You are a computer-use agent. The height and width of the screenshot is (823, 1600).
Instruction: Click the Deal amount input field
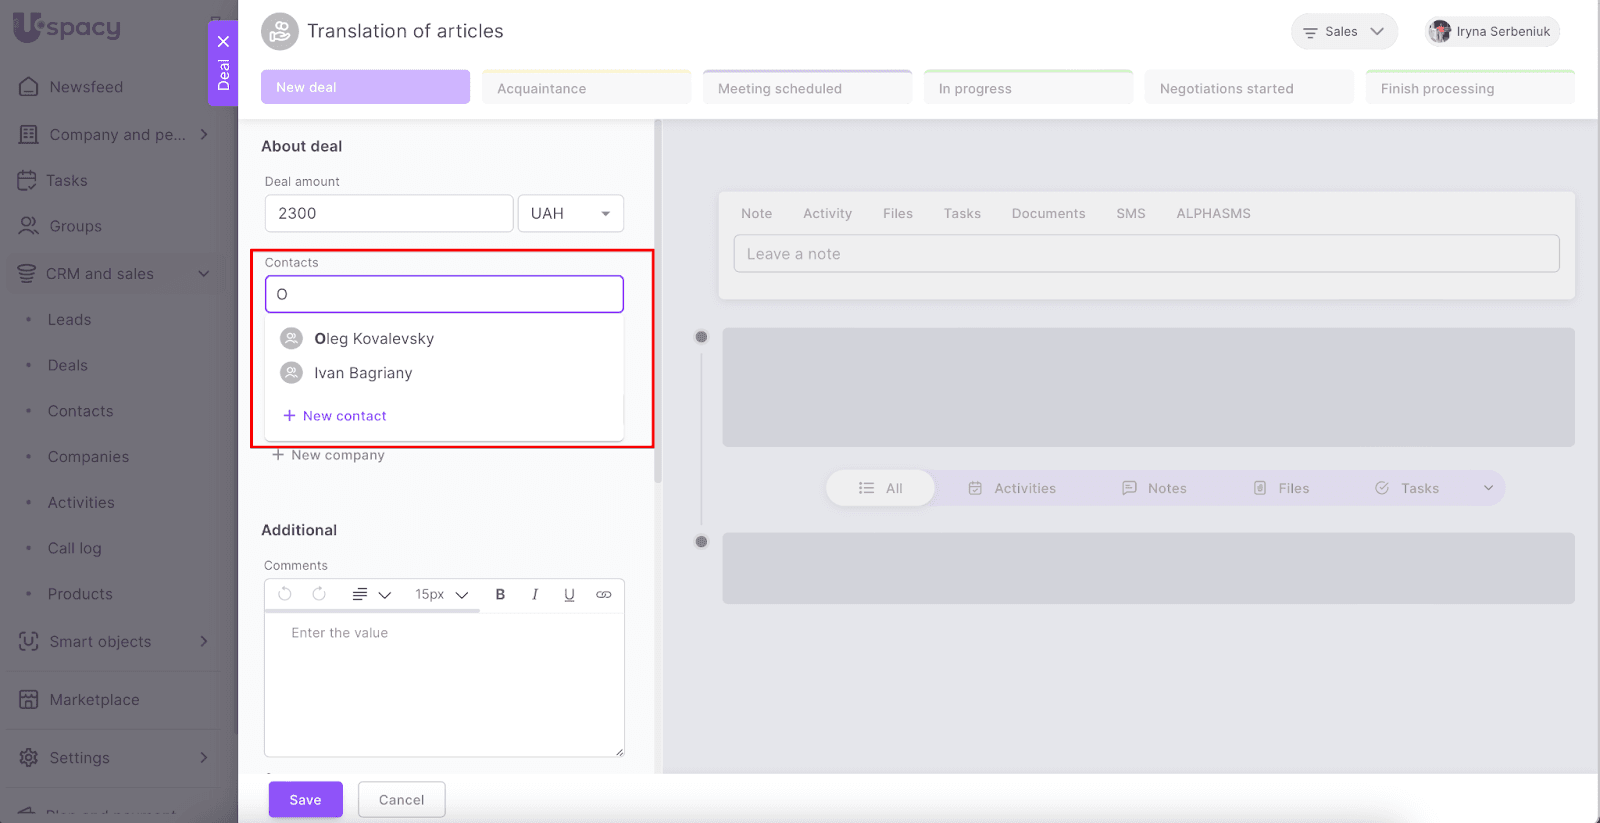[x=388, y=214]
